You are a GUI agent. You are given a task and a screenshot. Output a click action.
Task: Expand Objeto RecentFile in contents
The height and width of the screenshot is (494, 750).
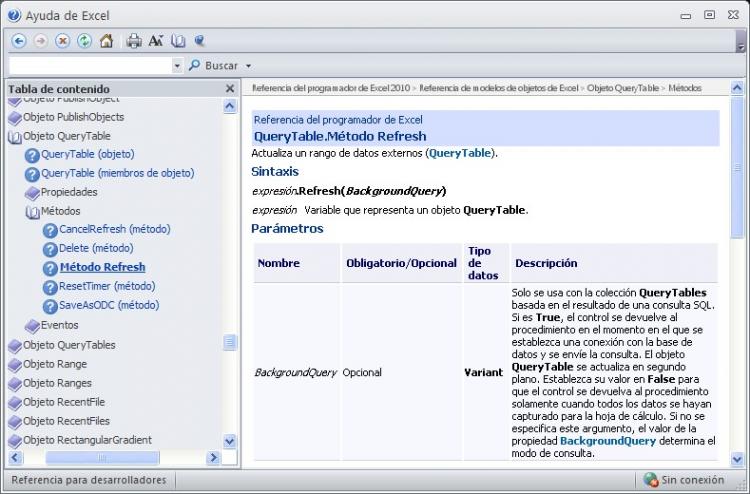pos(64,402)
